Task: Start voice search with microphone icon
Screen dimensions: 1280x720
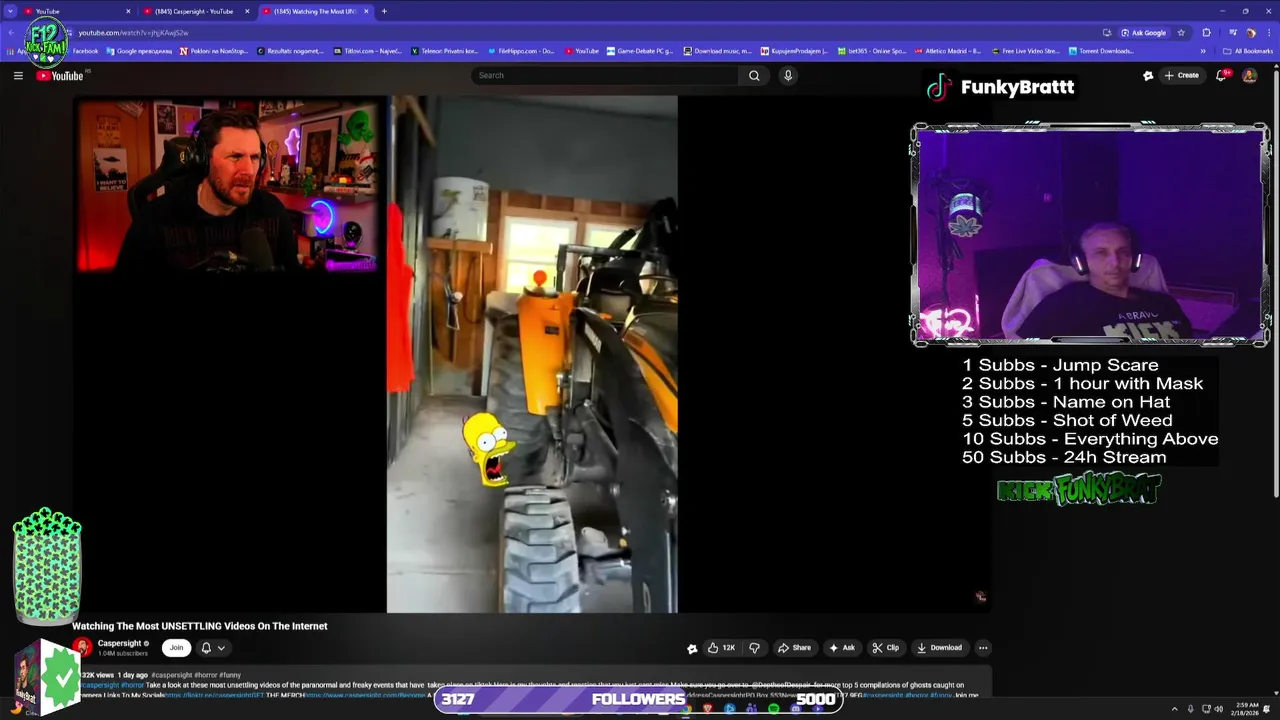Action: click(788, 75)
